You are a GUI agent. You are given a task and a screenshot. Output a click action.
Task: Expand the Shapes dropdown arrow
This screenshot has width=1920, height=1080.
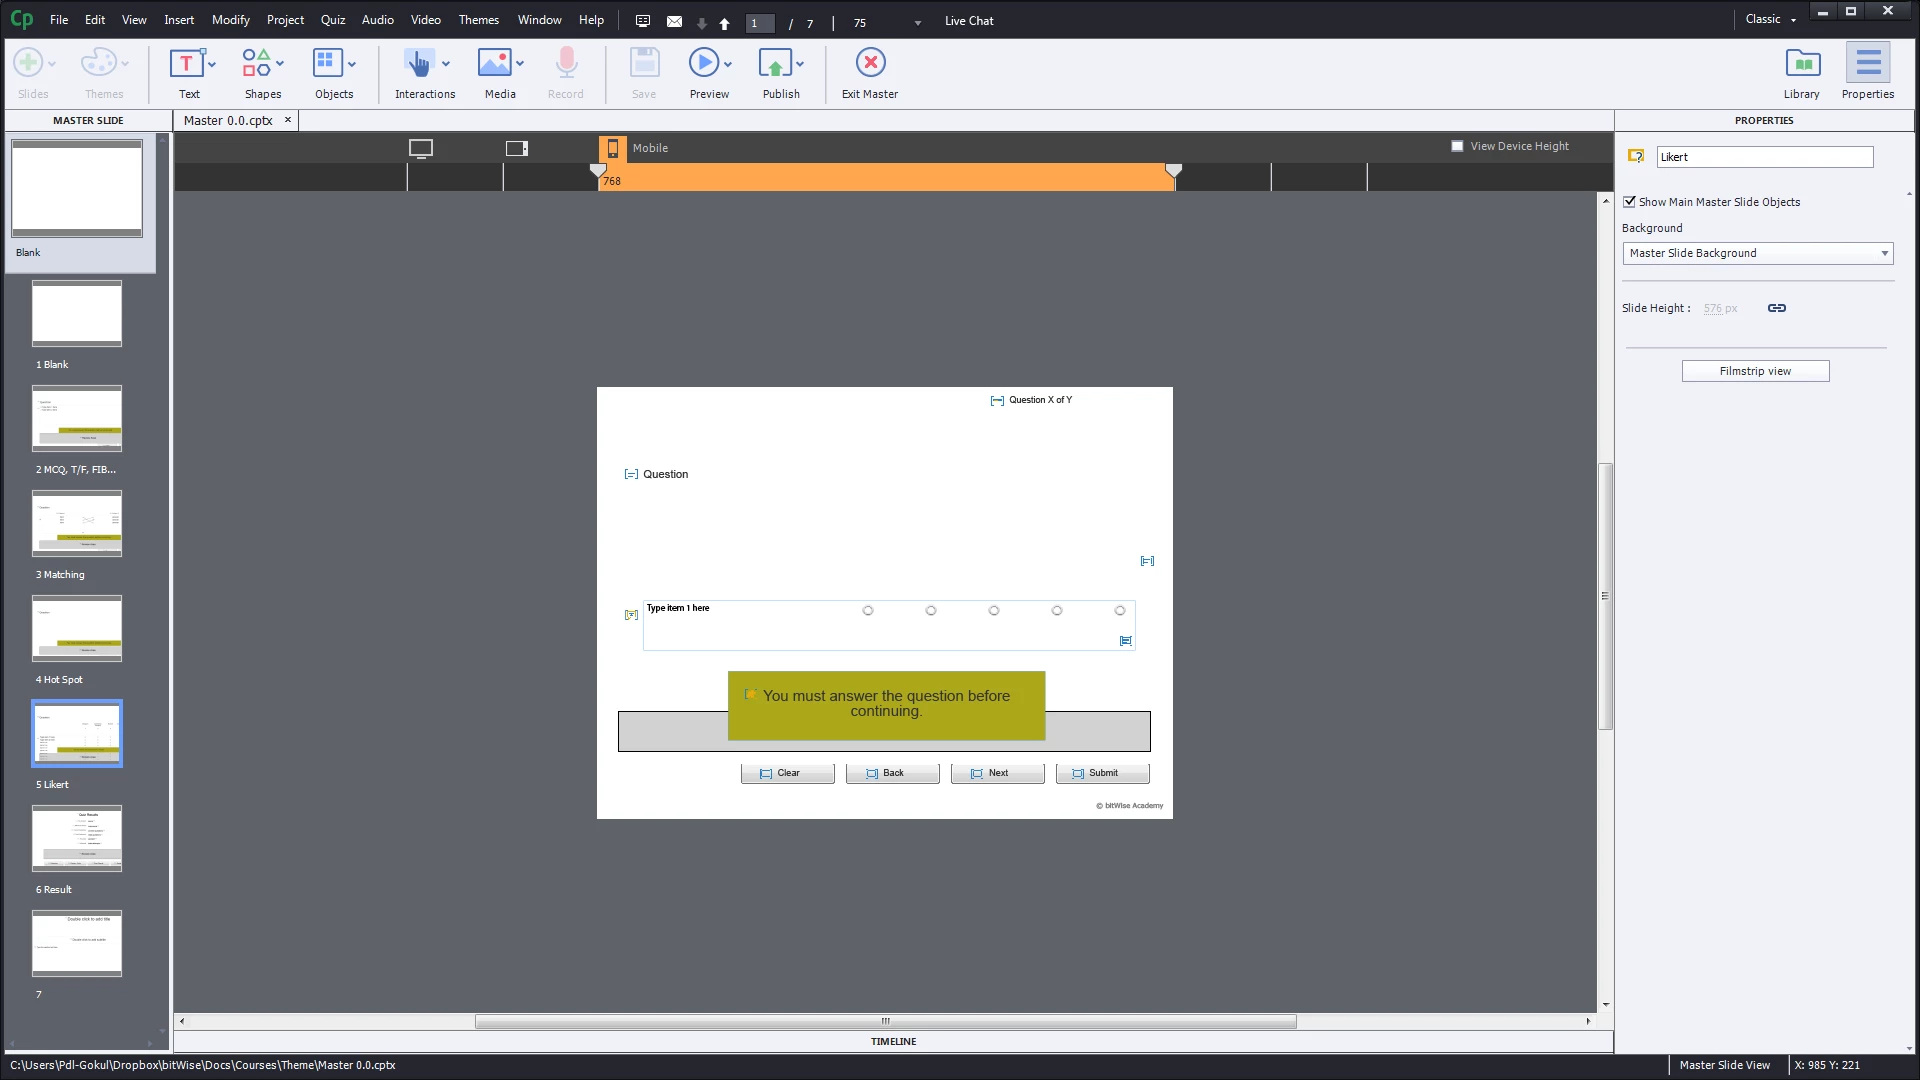click(280, 64)
